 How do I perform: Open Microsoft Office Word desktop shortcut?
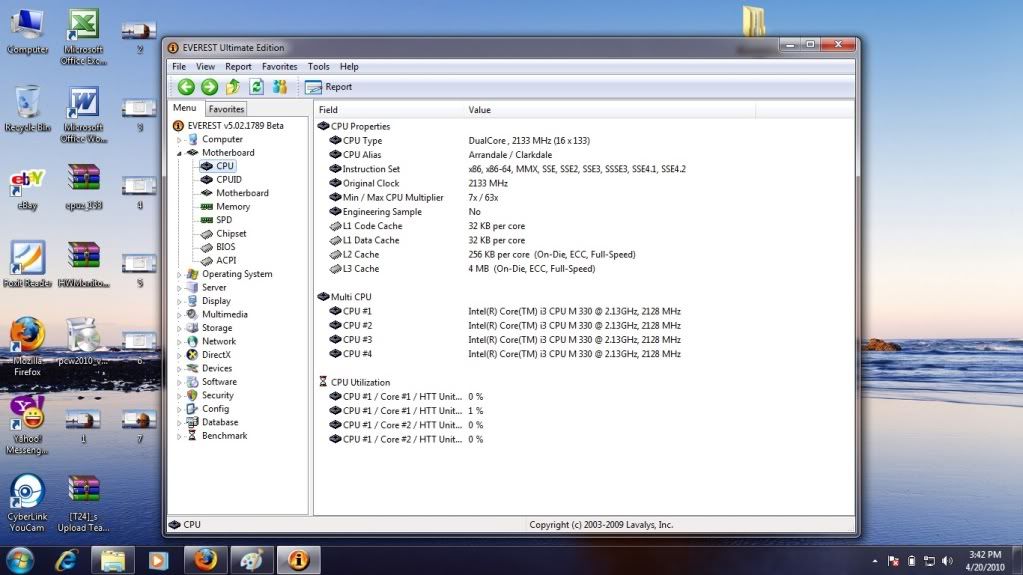[84, 115]
